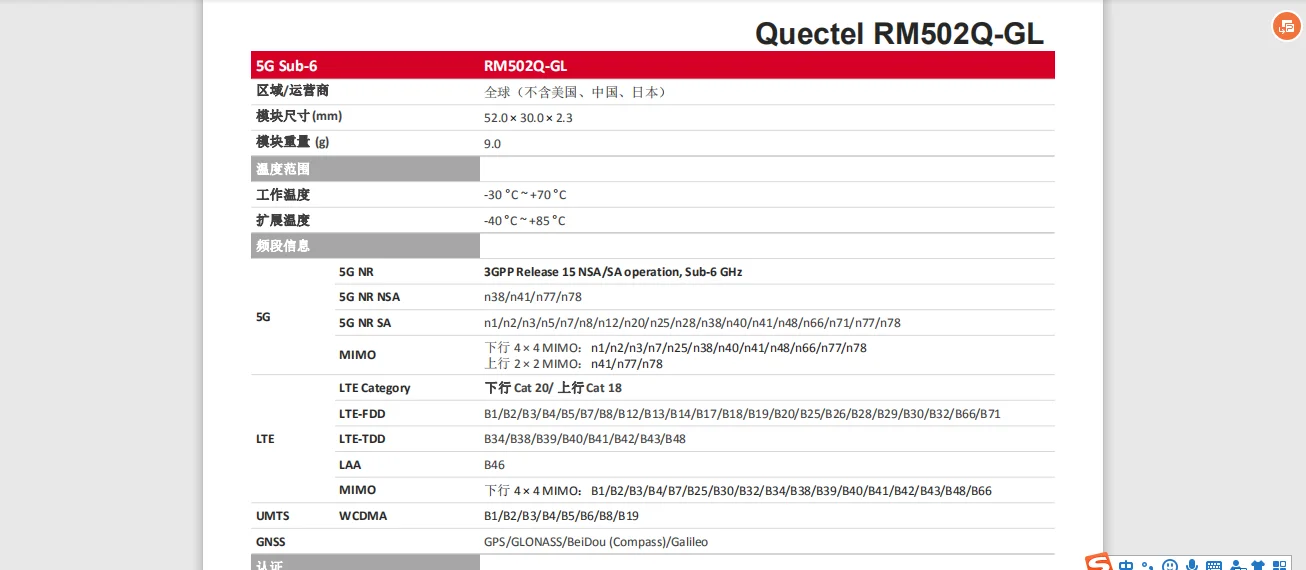The height and width of the screenshot is (570, 1306).
Task: Click the WCDMA bands B1/B2/B3/B4/B5/B6/B8/B19
Action: 561,516
